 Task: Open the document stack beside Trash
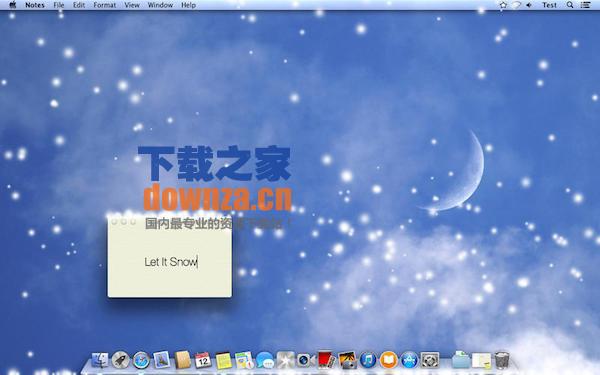point(481,360)
